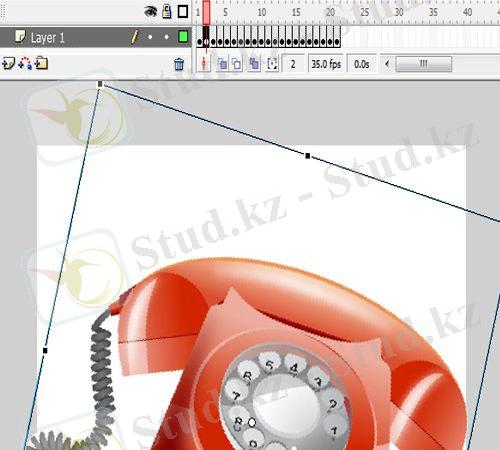The image size is (500, 450).
Task: Select Layer 1 in the timeline
Action: [48, 37]
